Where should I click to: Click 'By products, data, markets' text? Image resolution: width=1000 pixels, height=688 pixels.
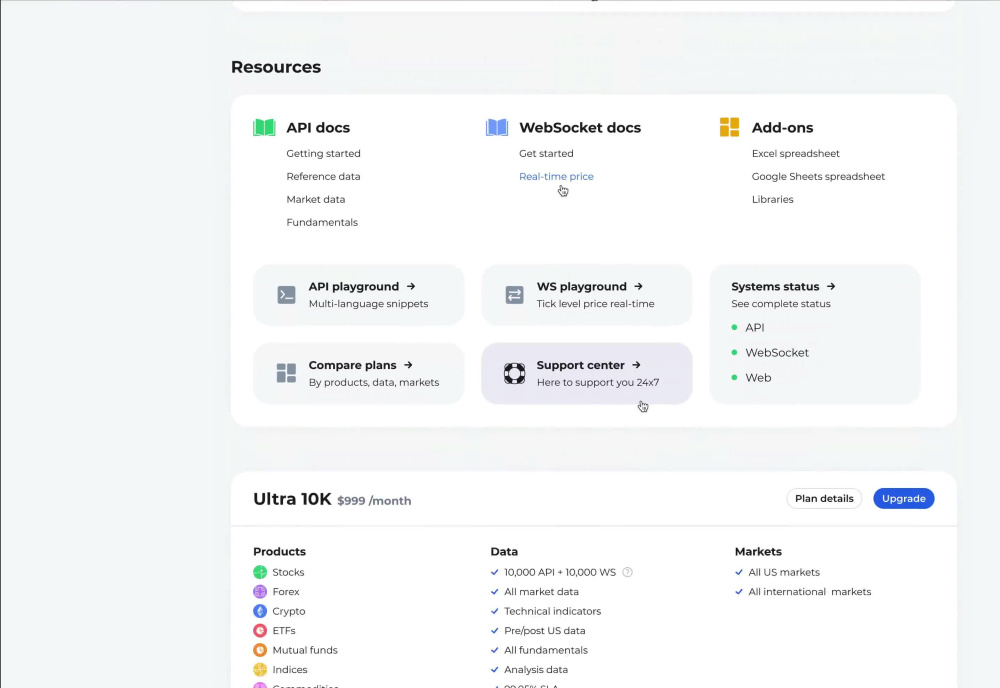click(x=374, y=383)
